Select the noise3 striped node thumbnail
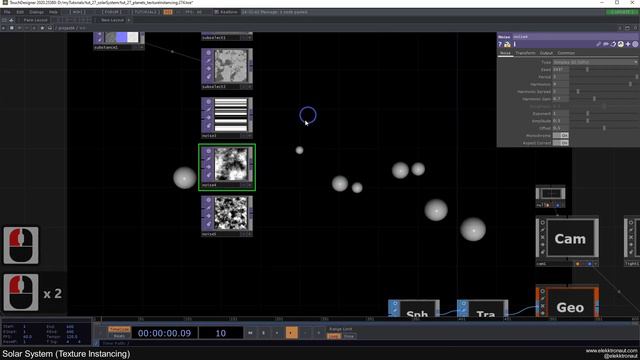 click(x=231, y=115)
